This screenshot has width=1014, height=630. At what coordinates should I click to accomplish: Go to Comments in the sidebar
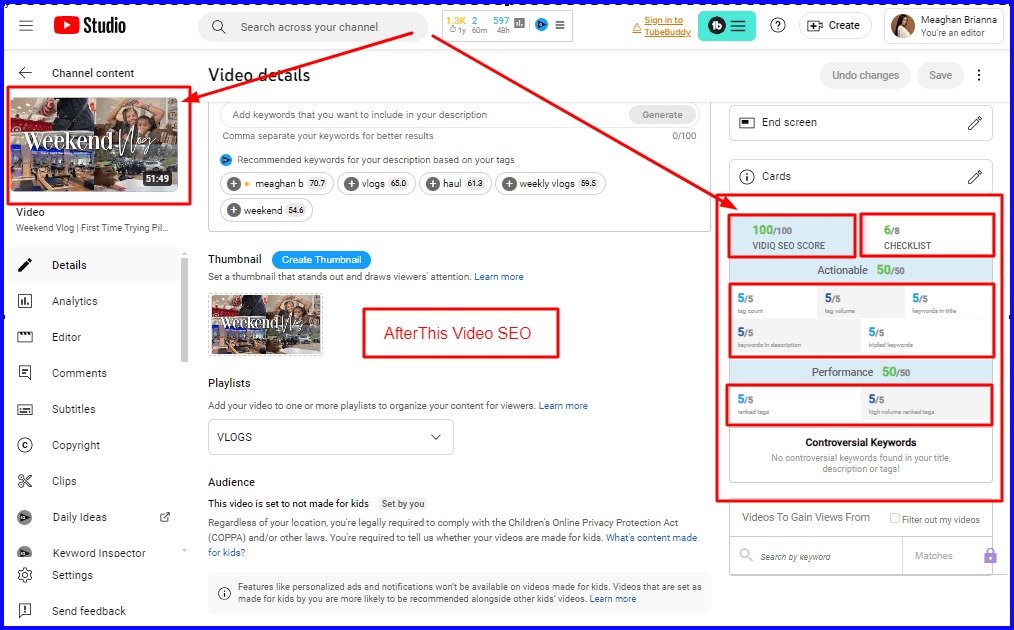79,373
